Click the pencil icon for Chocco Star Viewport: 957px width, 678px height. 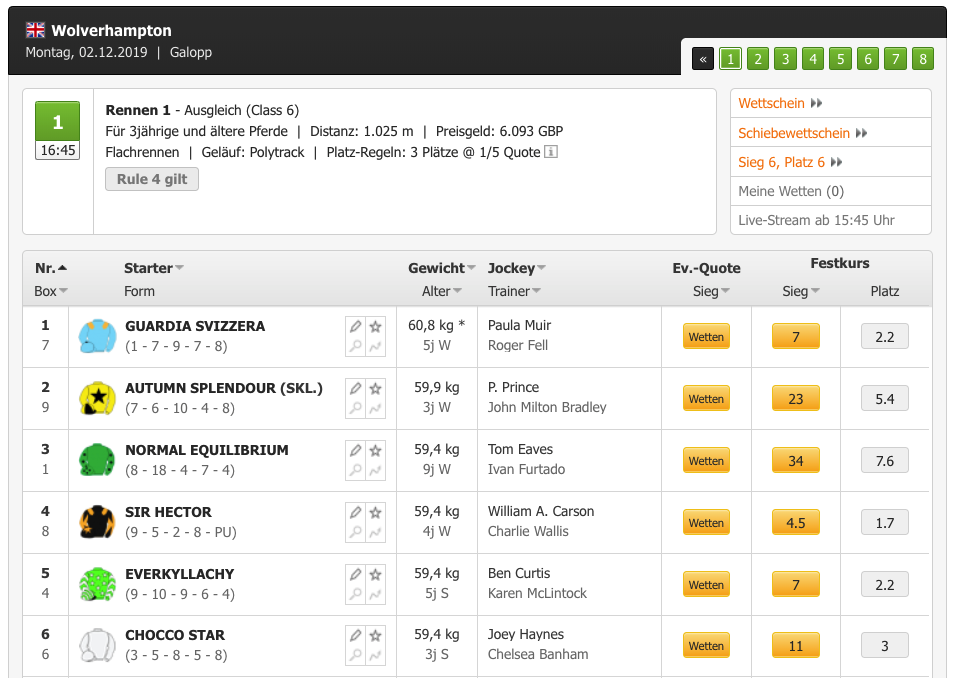click(355, 635)
